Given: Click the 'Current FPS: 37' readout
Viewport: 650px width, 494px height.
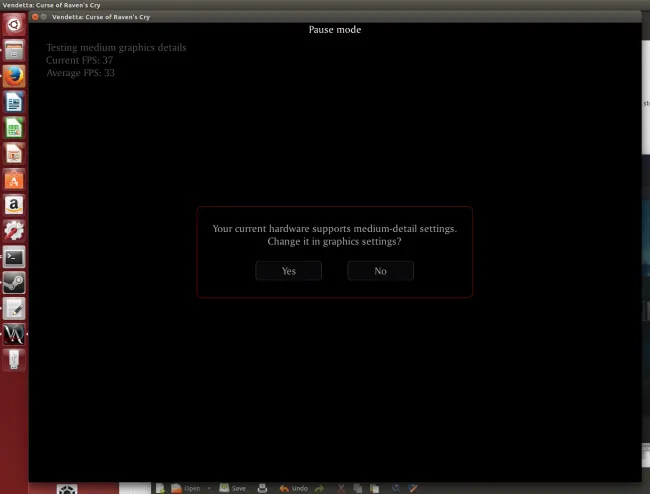Looking at the screenshot, I should click(79, 61).
